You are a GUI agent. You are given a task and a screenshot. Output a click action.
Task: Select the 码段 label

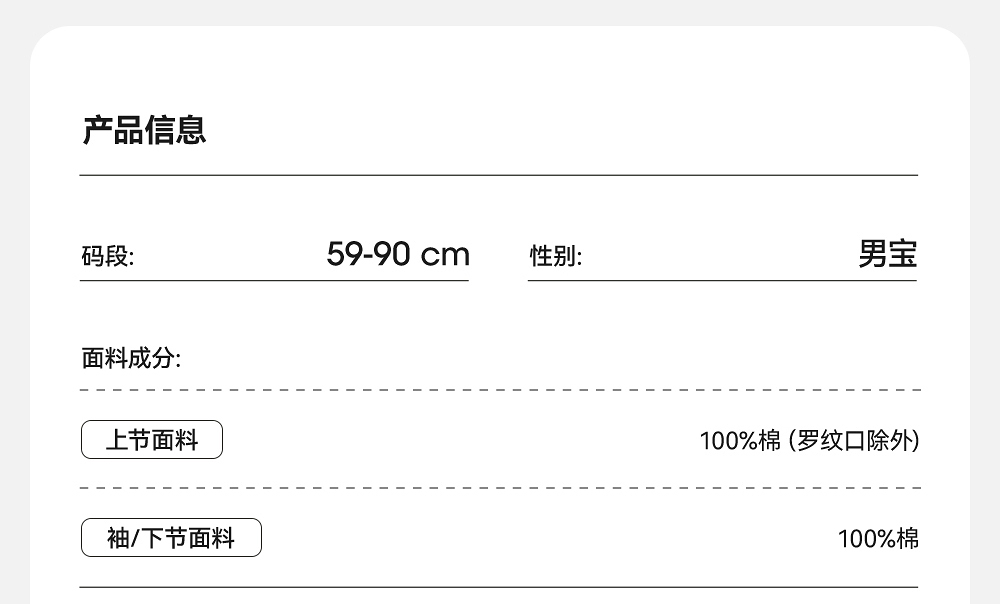(107, 257)
